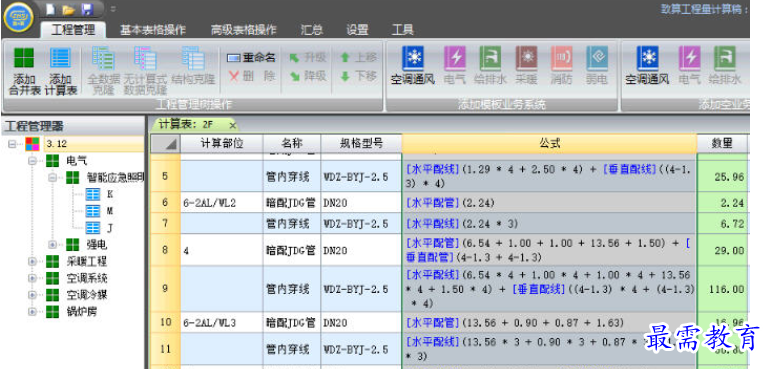Image resolution: width=768 pixels, height=369 pixels.
Task: Click 添加合并表 ribbon icon
Action: click(x=24, y=71)
